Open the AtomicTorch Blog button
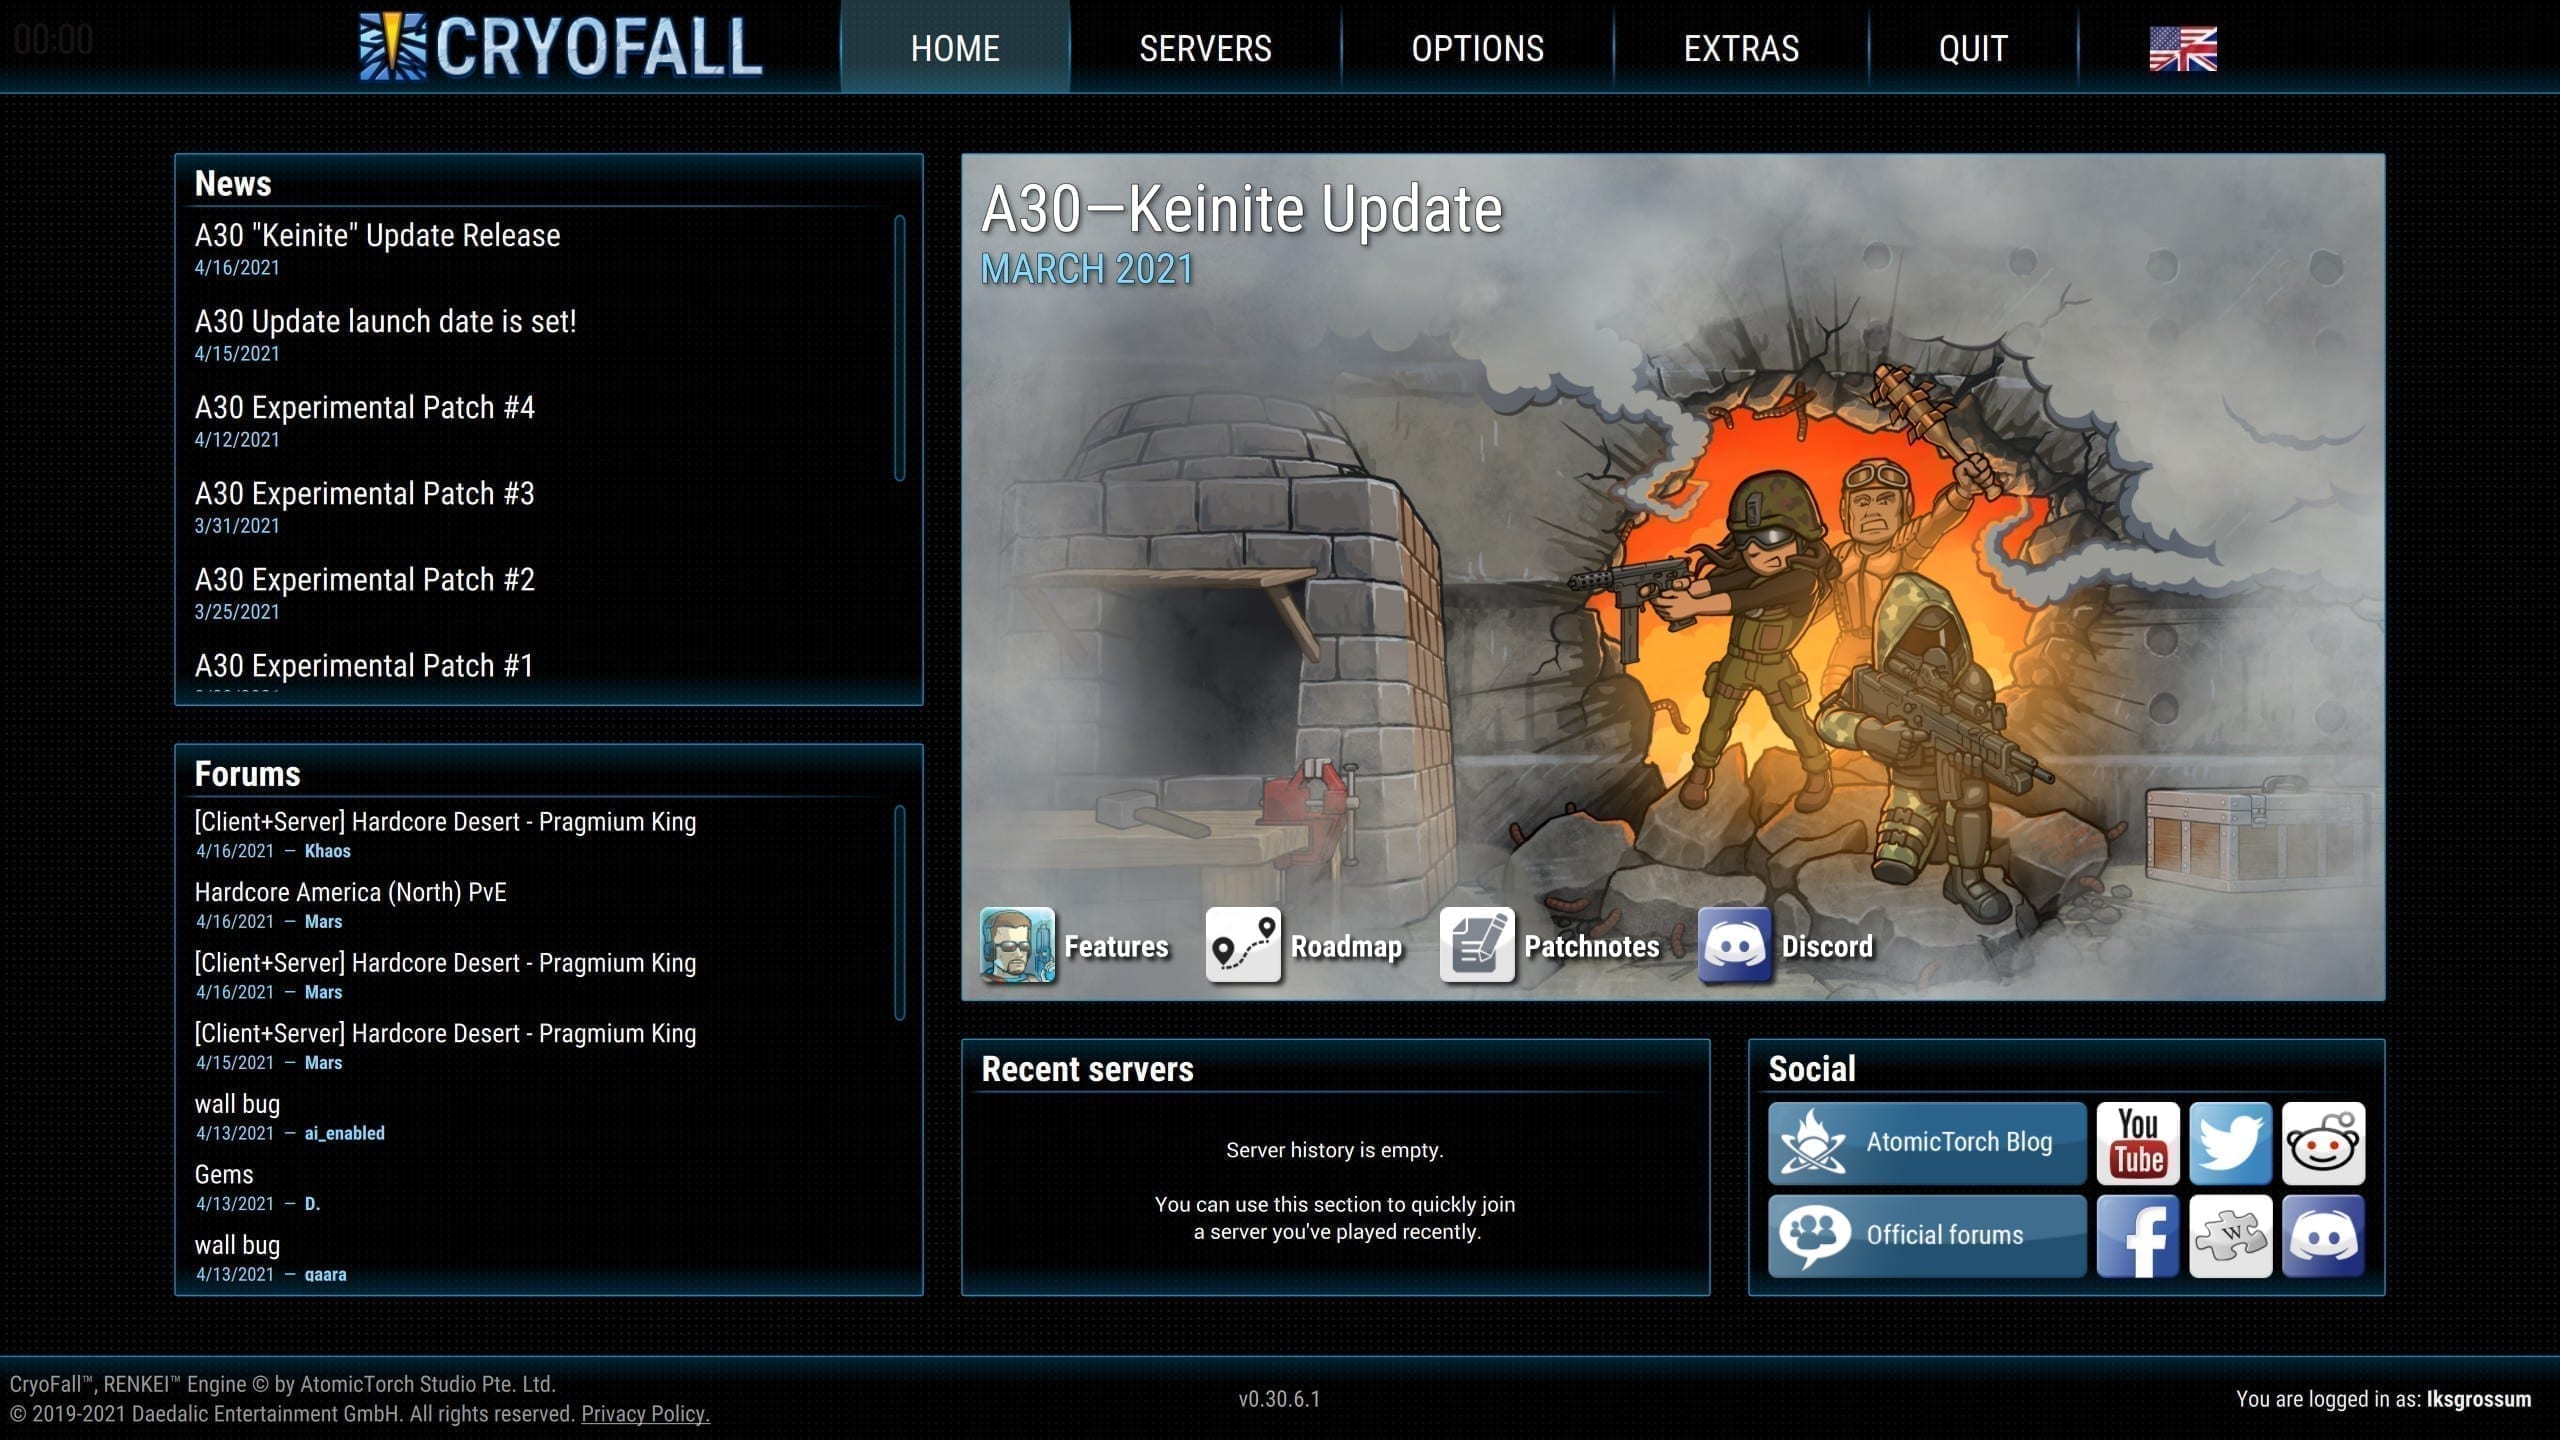The width and height of the screenshot is (2560, 1440). click(1927, 1143)
